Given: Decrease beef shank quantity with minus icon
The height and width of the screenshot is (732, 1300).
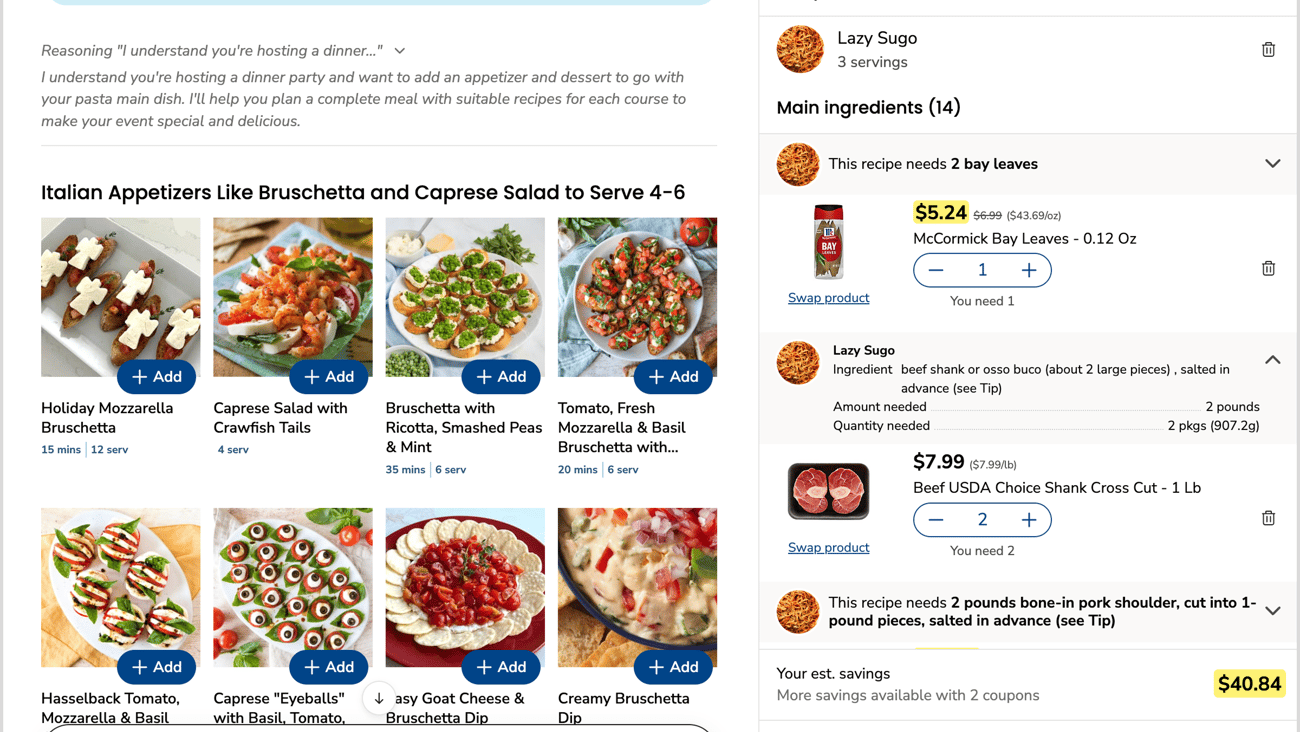Looking at the screenshot, I should point(936,519).
